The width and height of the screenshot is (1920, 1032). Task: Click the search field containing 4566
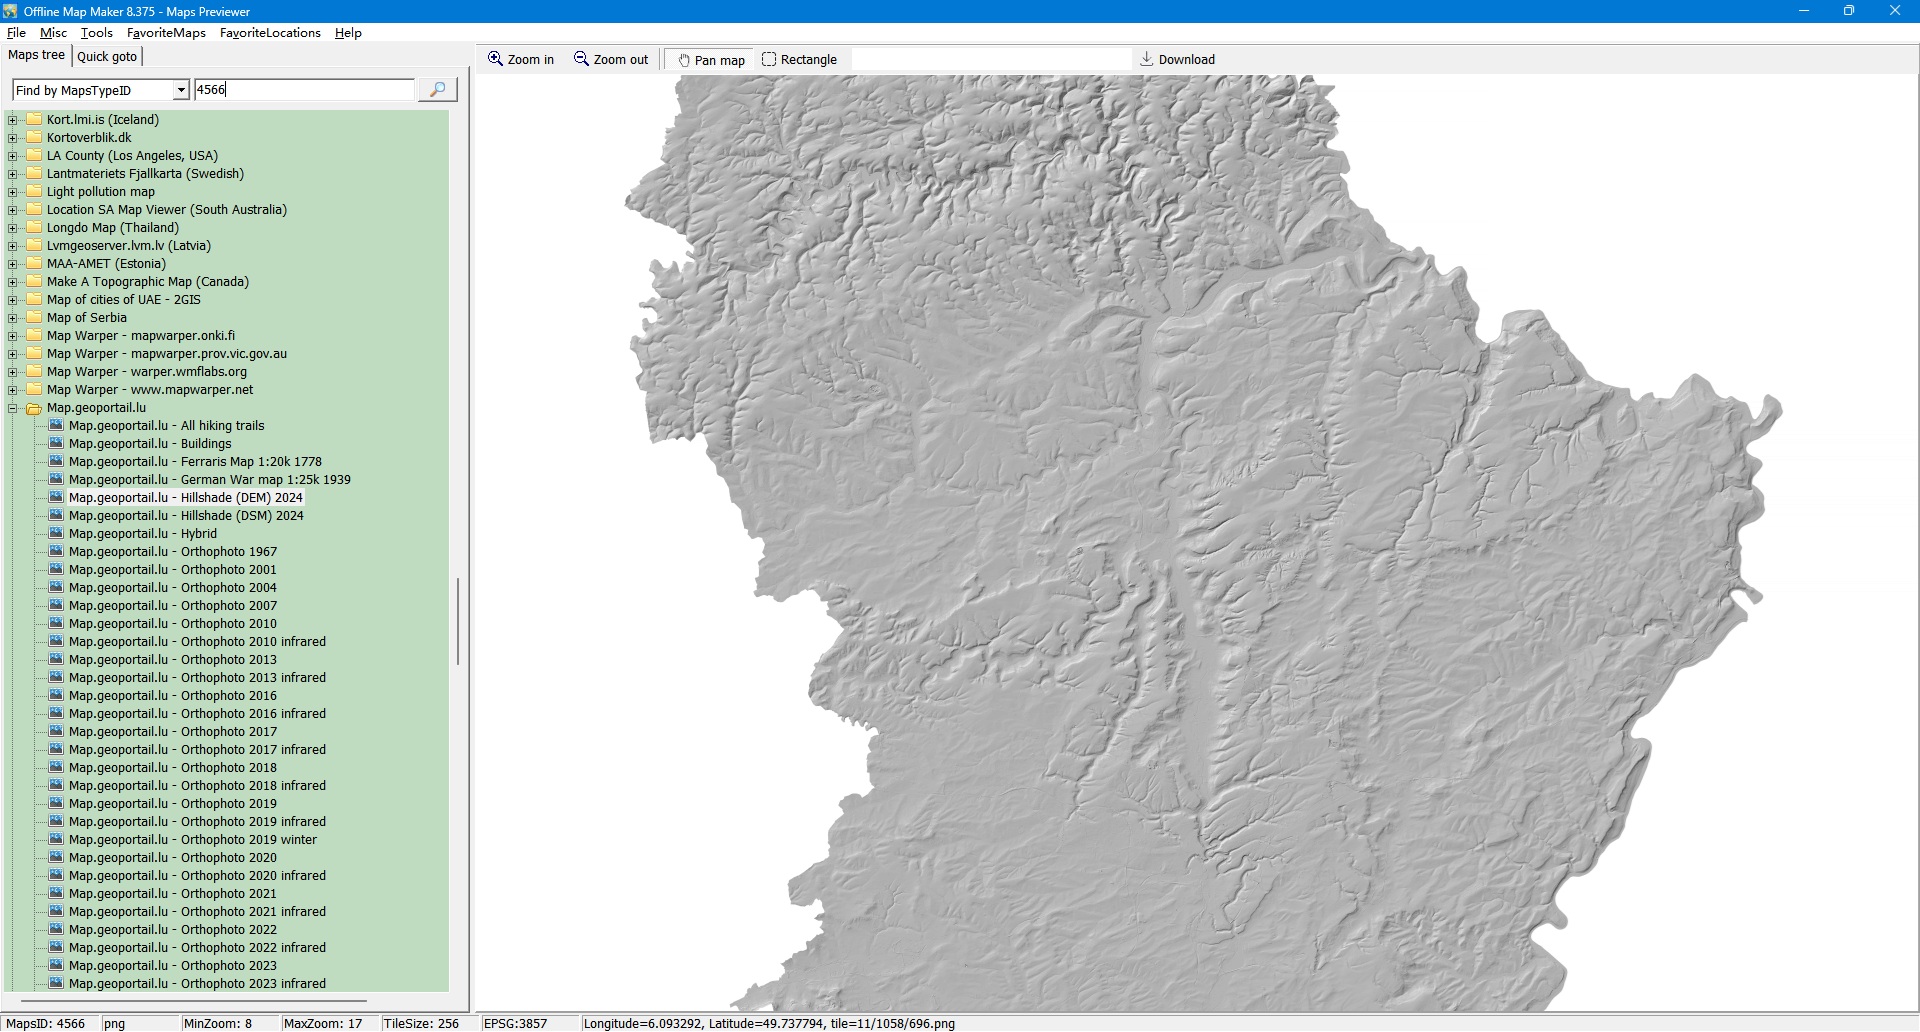(x=303, y=90)
